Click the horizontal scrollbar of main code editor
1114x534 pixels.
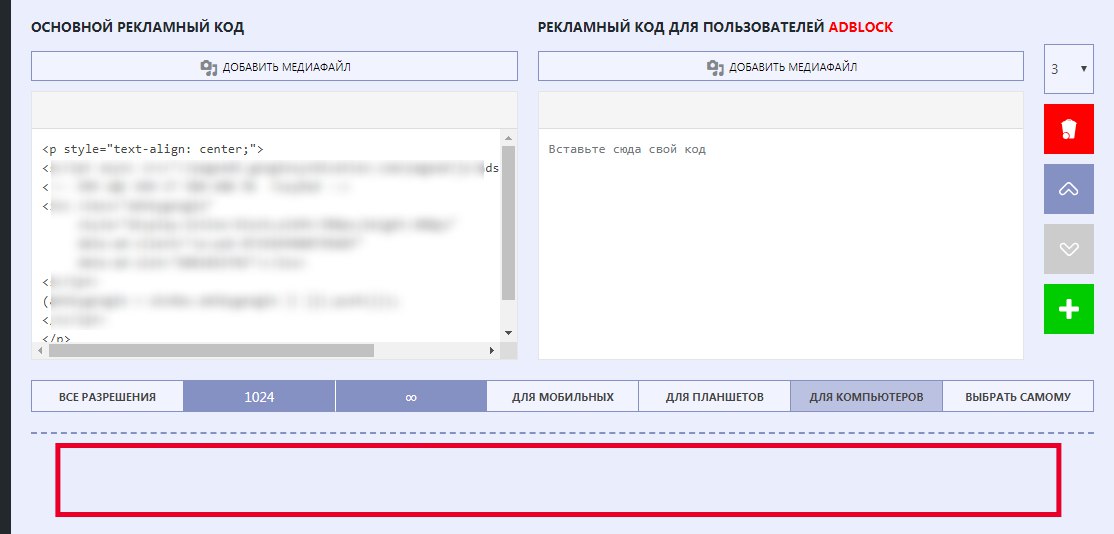click(x=211, y=350)
